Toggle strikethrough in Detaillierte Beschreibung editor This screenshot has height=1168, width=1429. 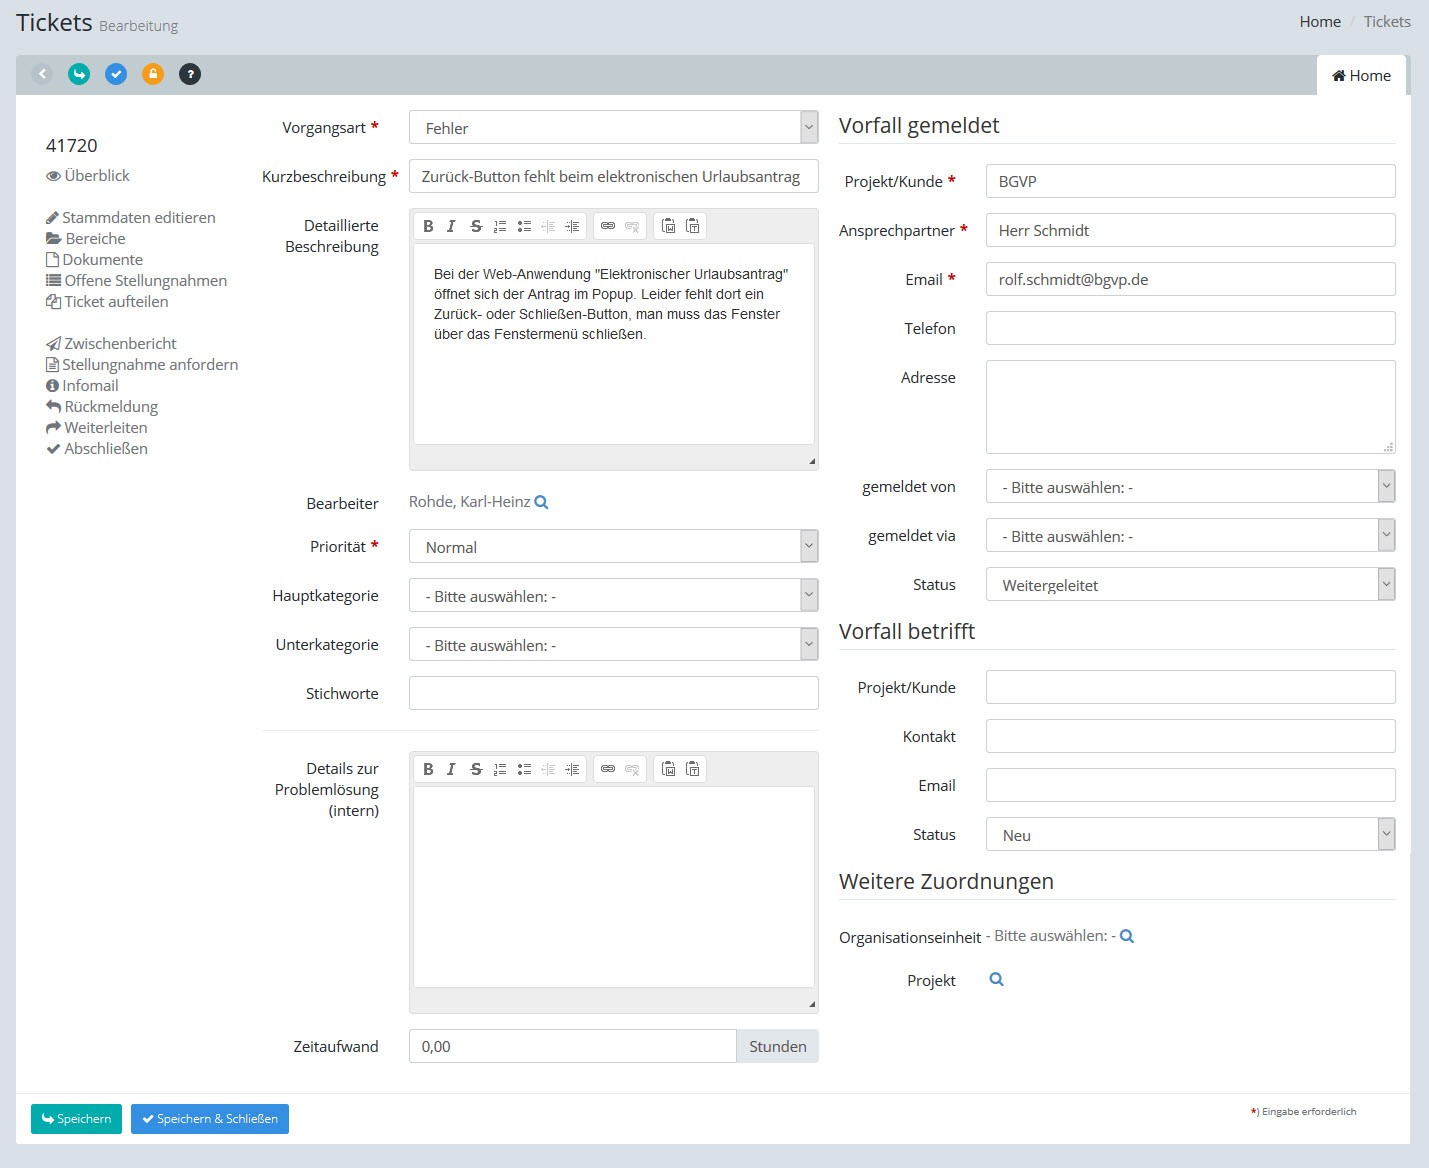476,226
